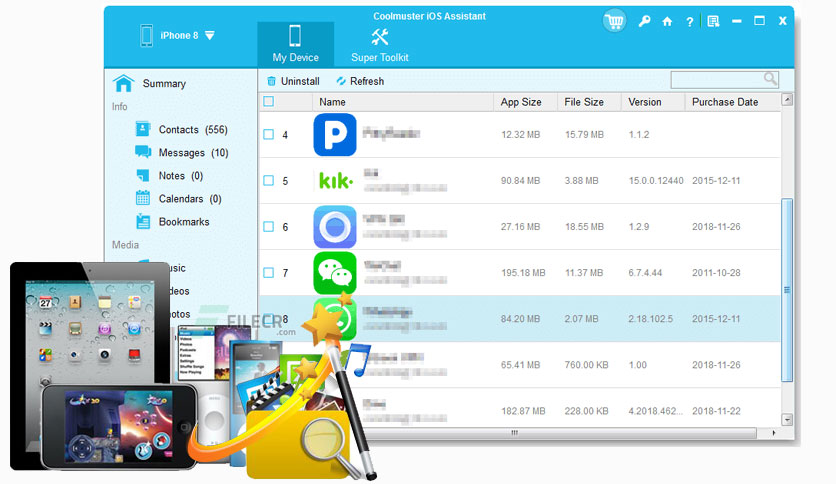The height and width of the screenshot is (484, 836).
Task: Open Notes (0) in the sidebar
Action: (x=181, y=175)
